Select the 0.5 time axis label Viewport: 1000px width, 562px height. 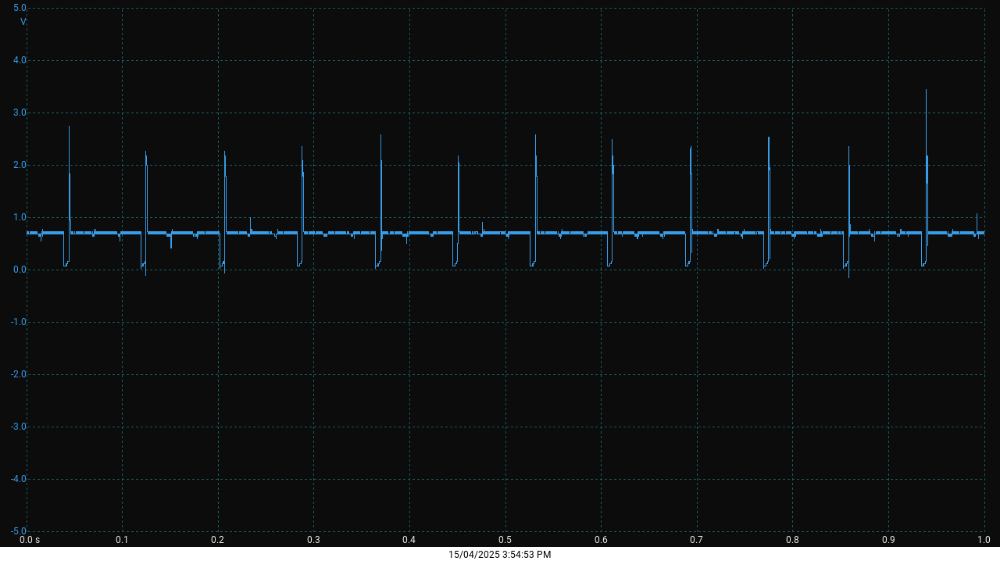(505, 540)
